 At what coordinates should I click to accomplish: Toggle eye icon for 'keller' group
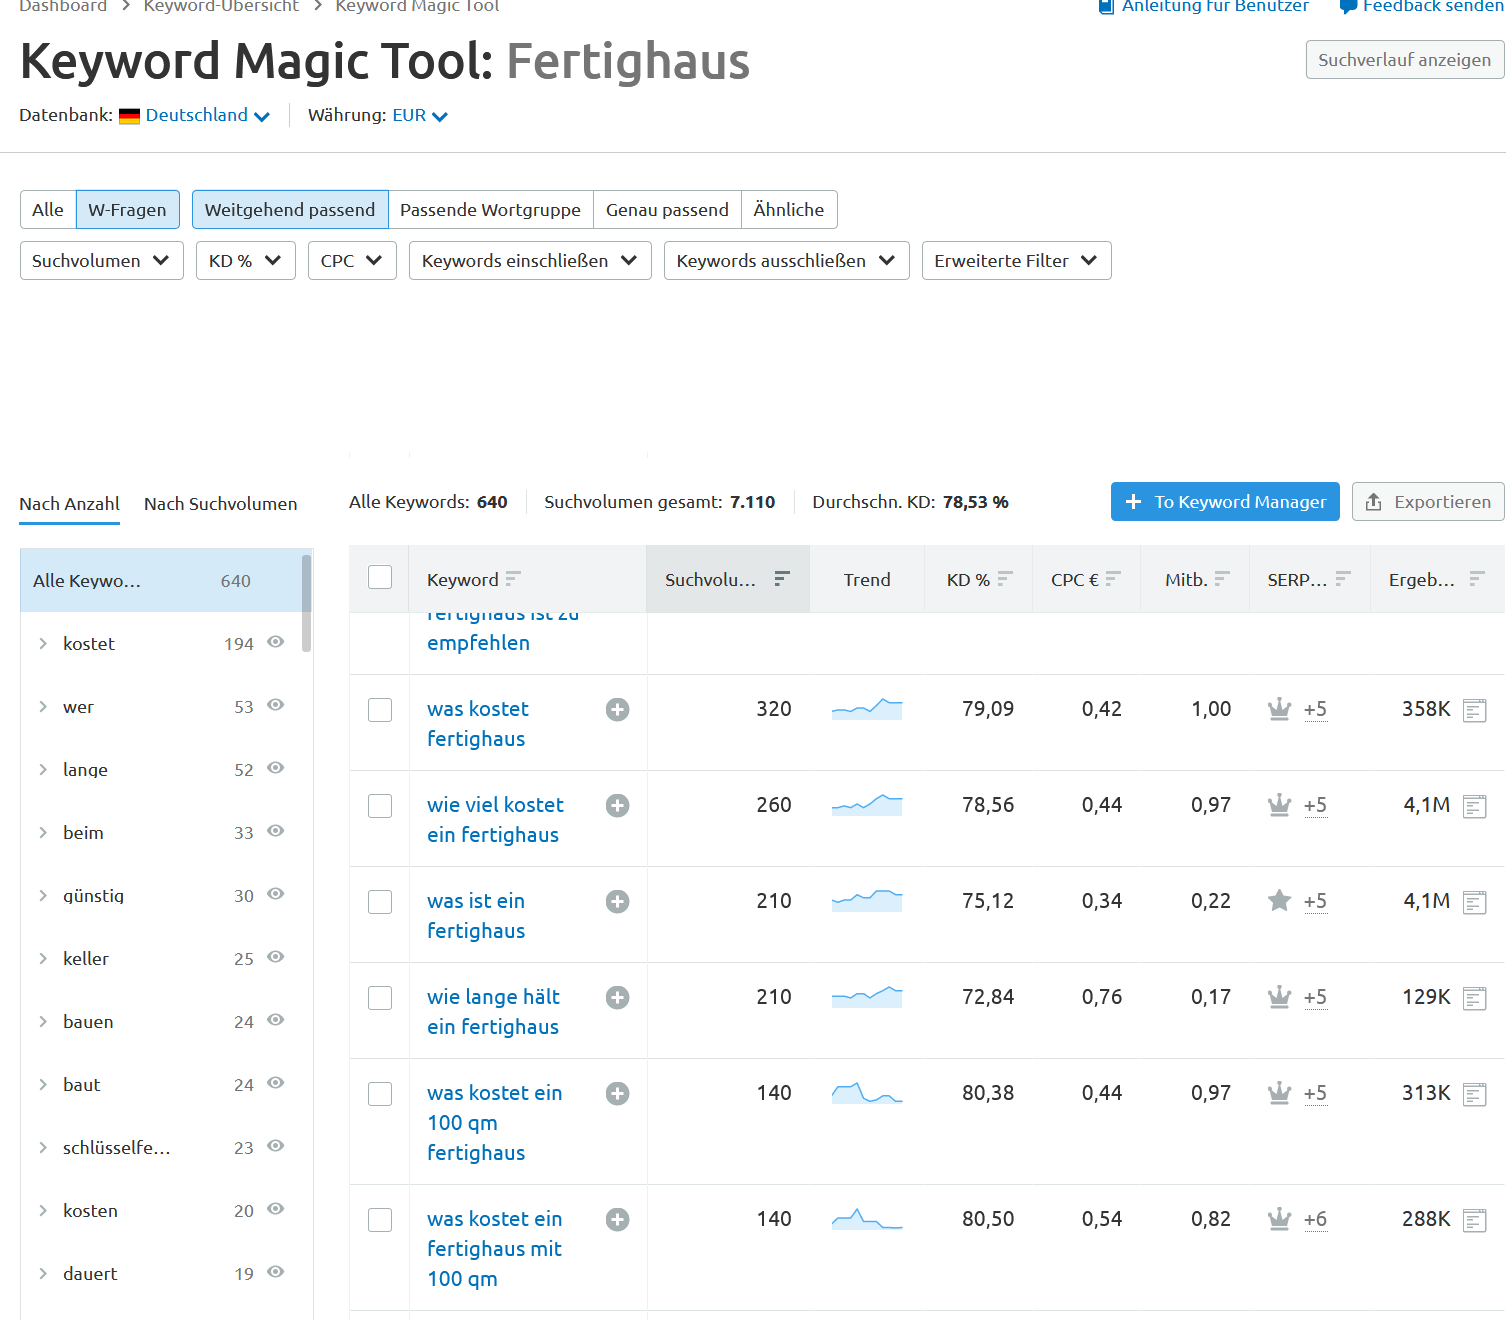click(x=276, y=957)
